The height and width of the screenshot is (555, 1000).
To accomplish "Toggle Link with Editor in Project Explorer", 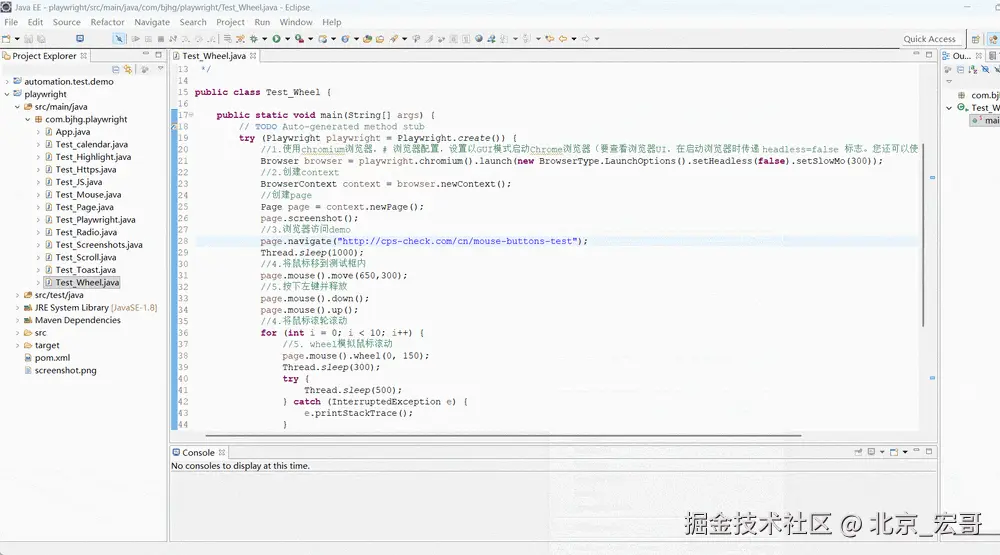I will click(x=128, y=70).
